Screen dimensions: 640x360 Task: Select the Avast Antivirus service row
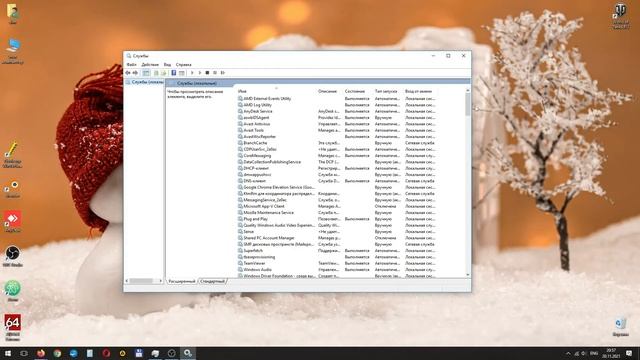click(x=337, y=124)
